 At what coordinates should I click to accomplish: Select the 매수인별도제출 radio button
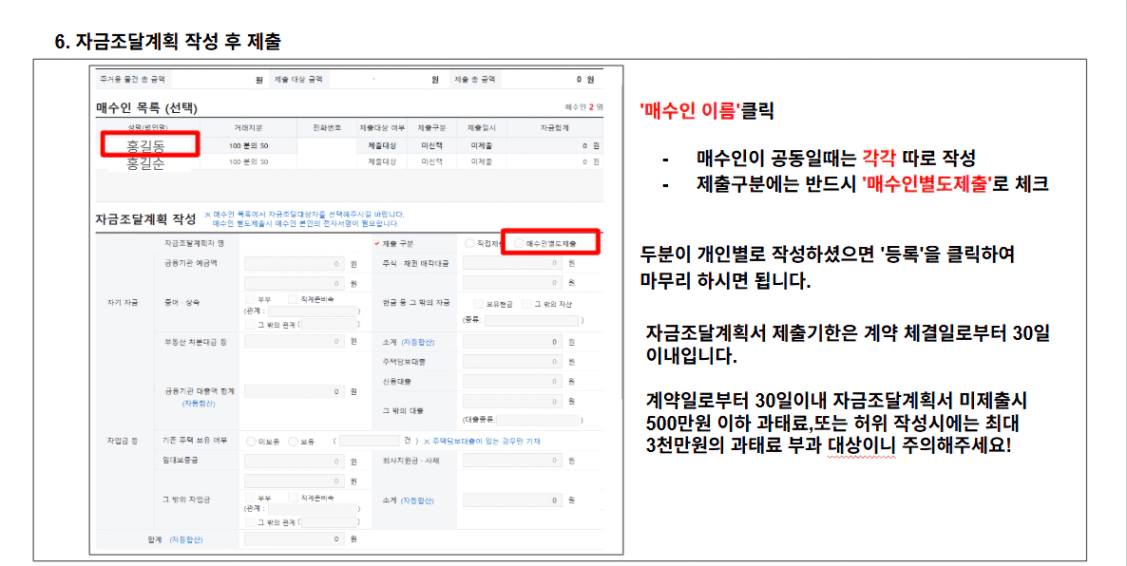[x=517, y=243]
